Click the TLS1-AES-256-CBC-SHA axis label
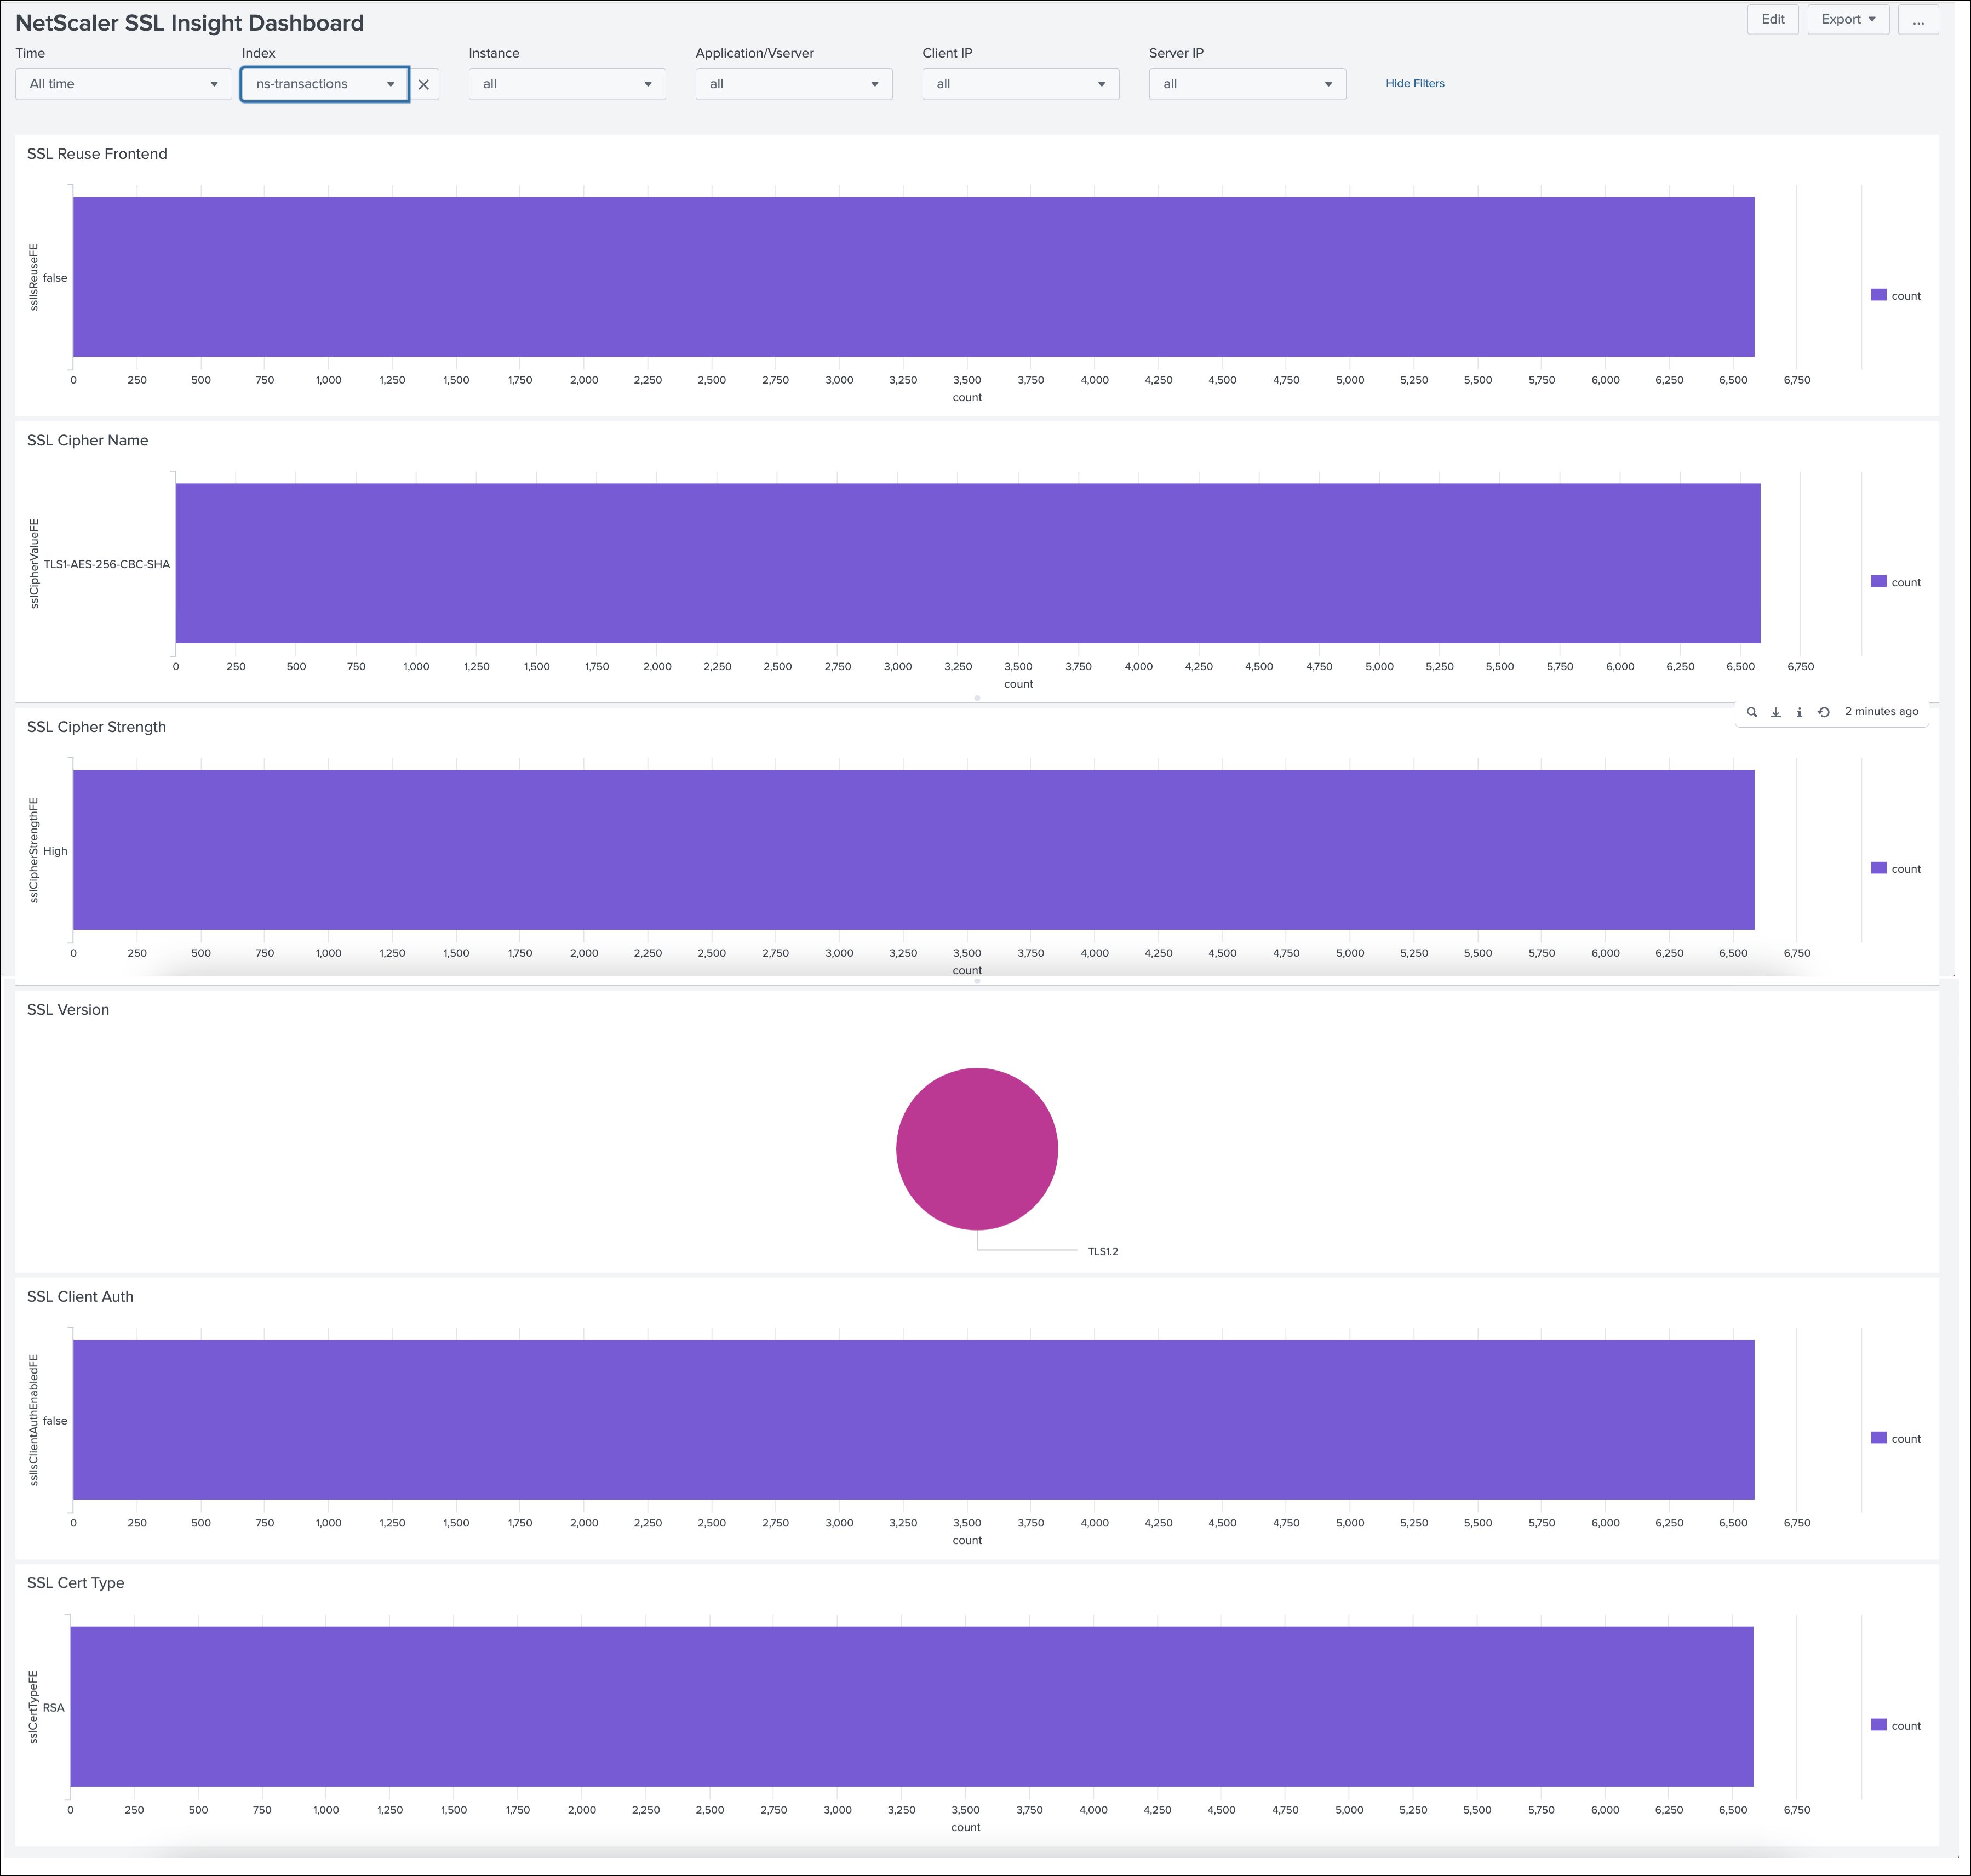 point(107,565)
